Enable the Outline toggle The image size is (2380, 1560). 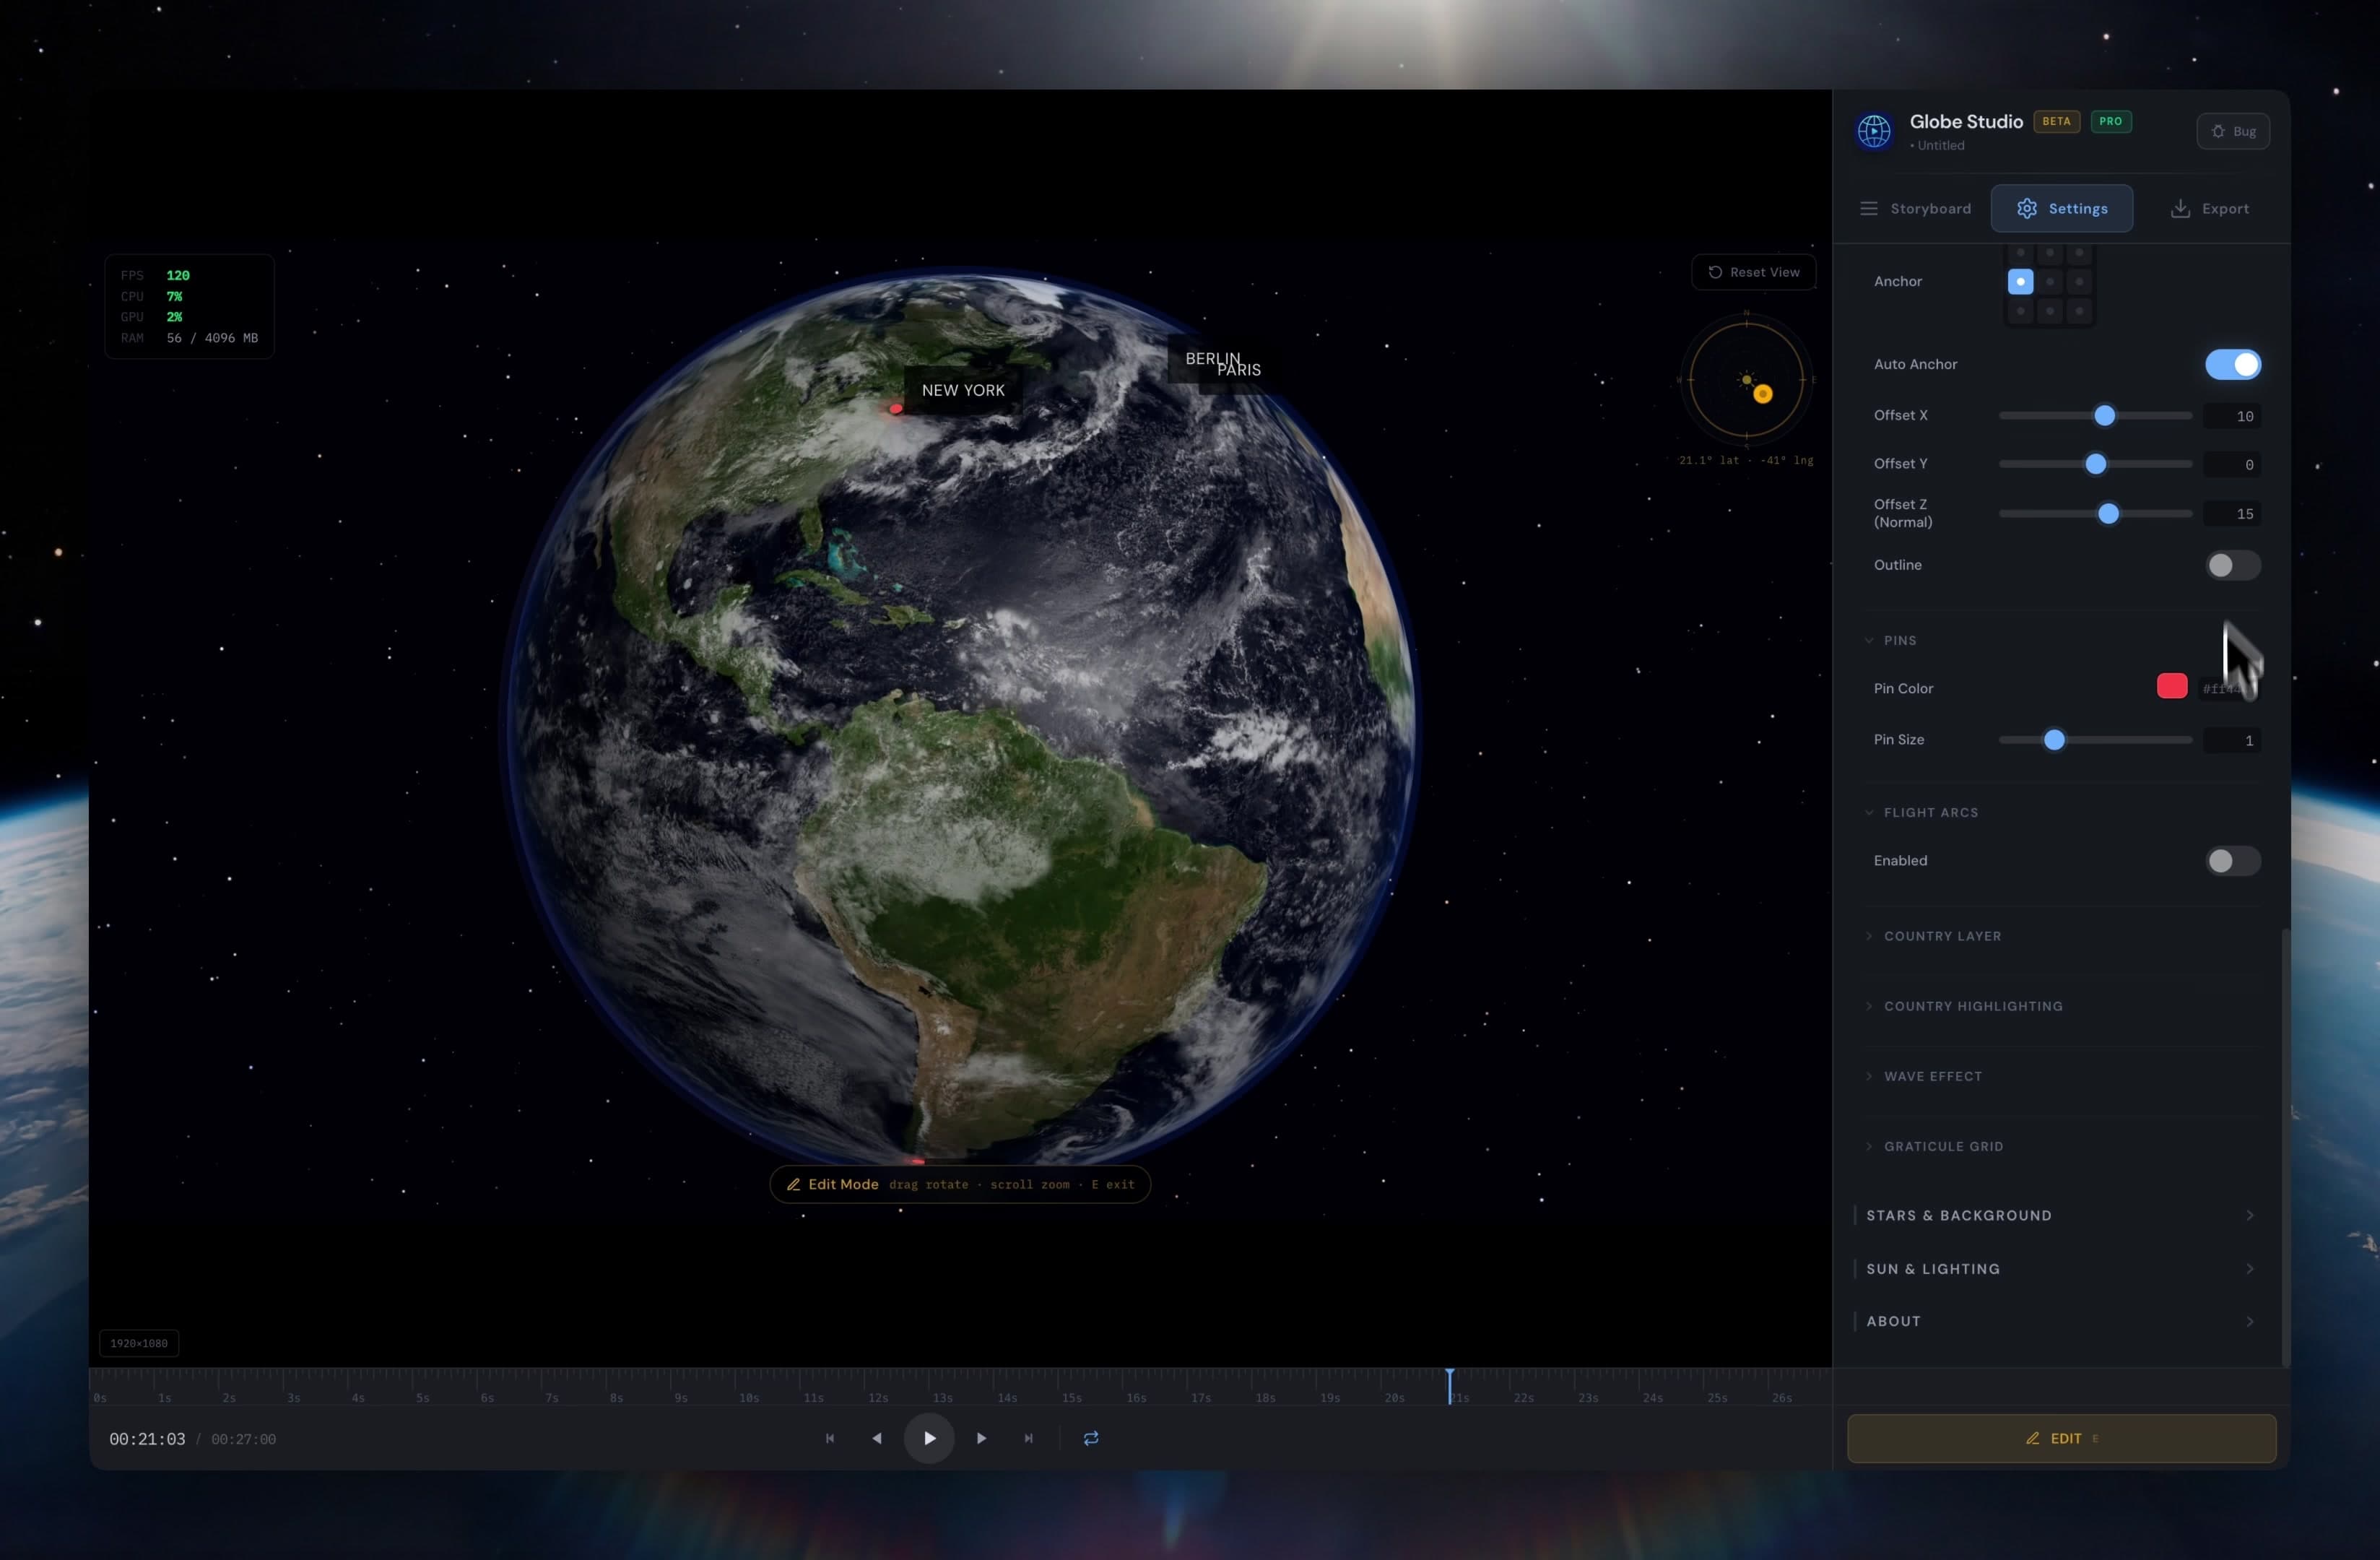(x=2233, y=565)
